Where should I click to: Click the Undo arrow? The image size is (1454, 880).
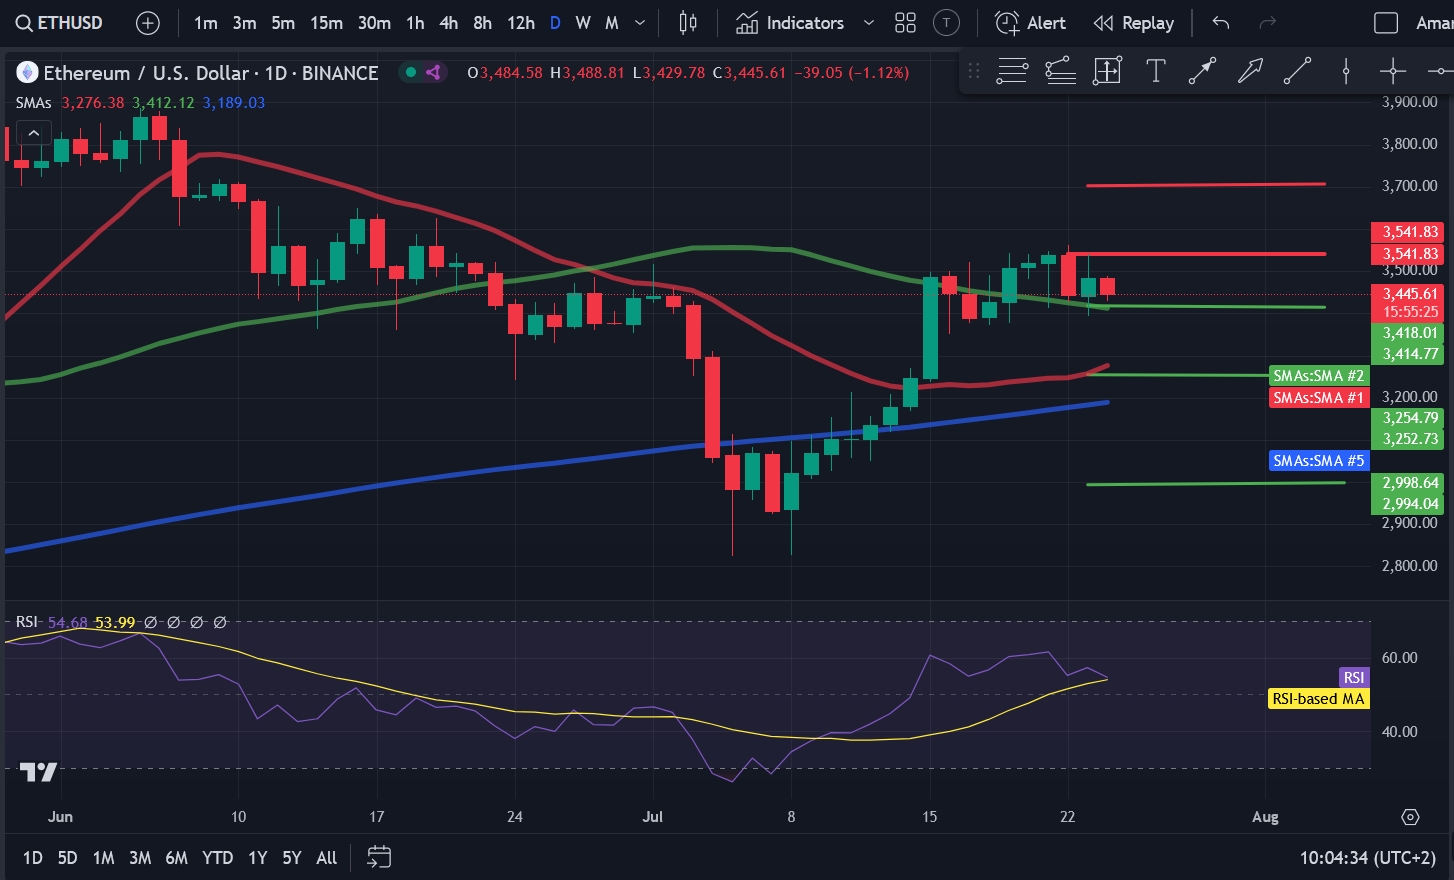(1221, 23)
